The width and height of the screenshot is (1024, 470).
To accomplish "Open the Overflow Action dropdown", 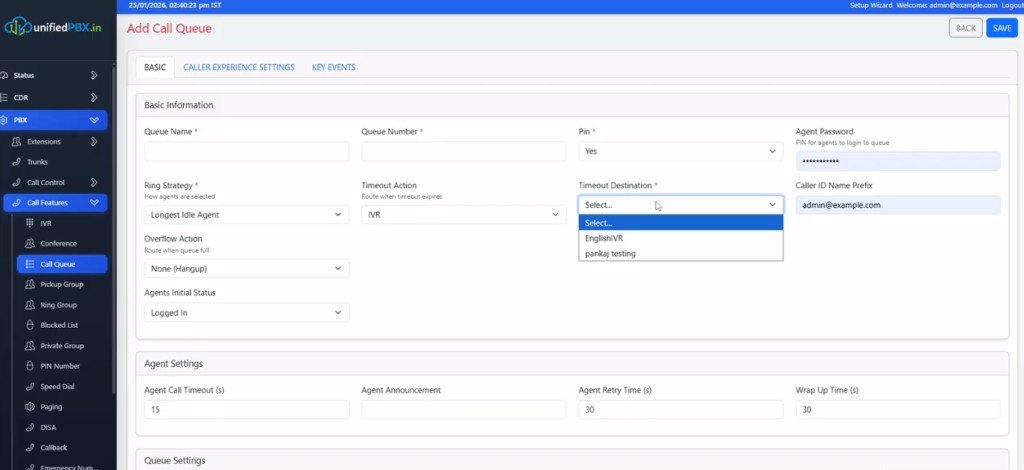I will tap(247, 268).
